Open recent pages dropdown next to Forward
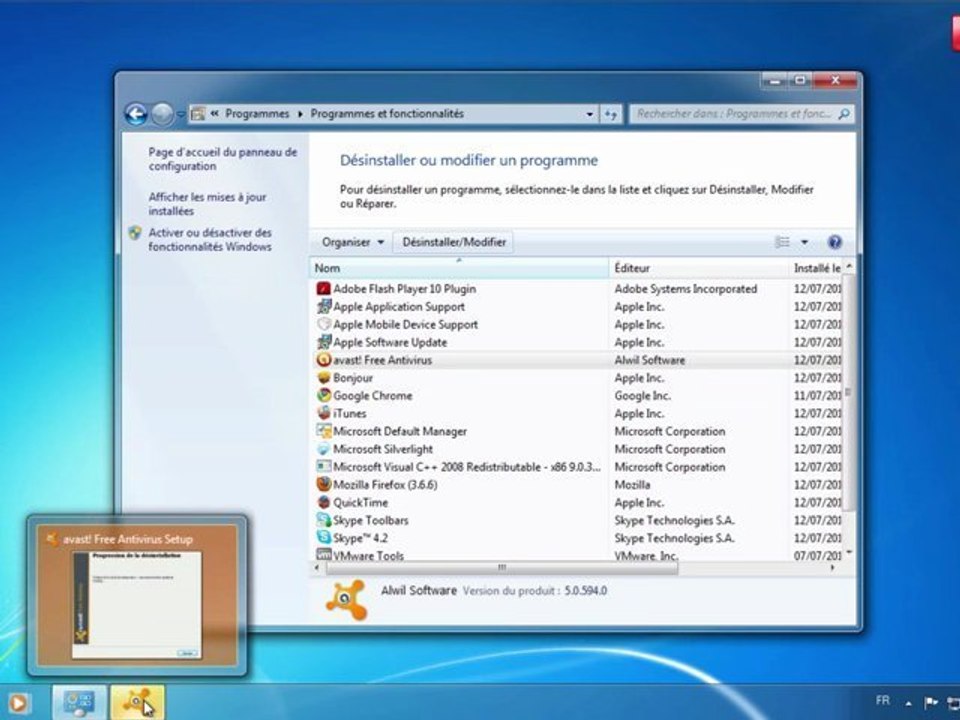The height and width of the screenshot is (720, 960). click(180, 114)
